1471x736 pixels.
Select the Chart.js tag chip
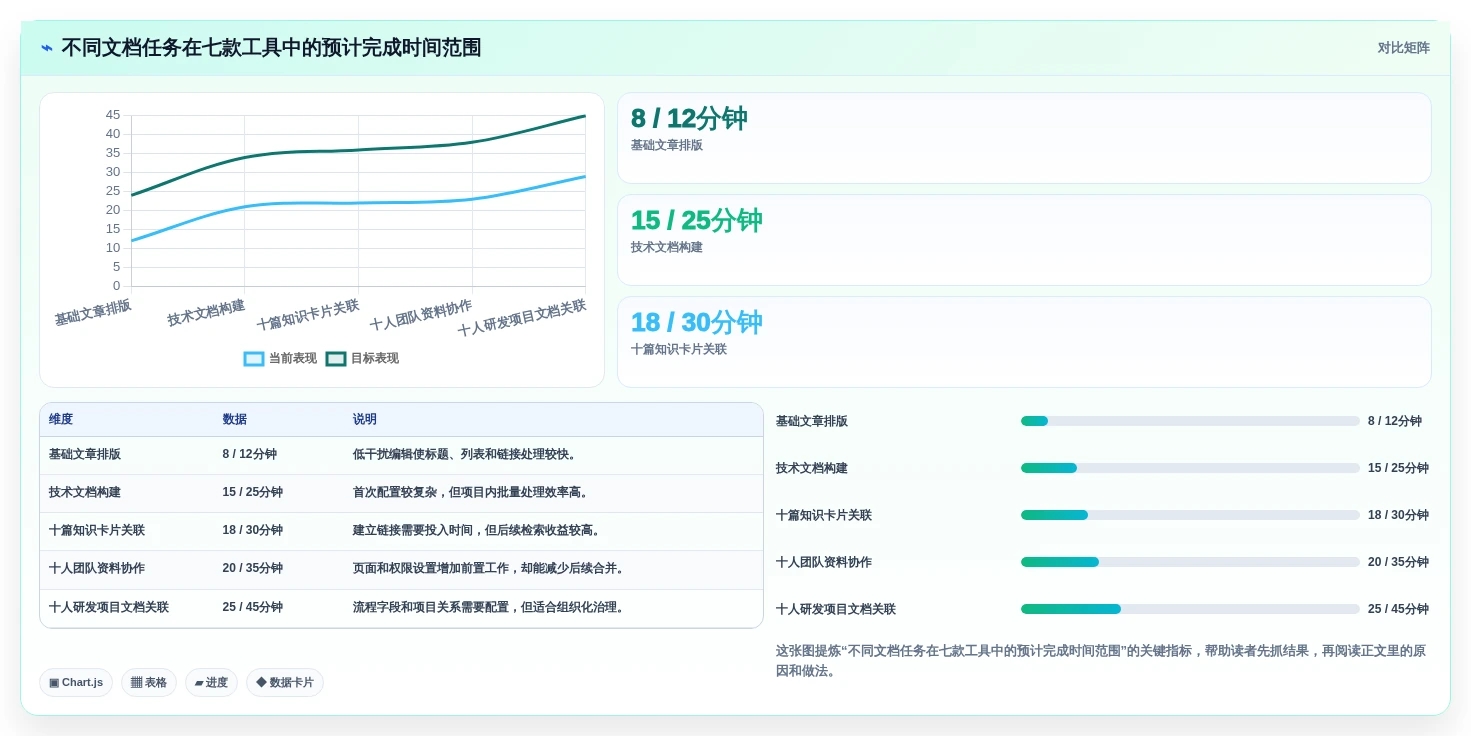coord(76,682)
